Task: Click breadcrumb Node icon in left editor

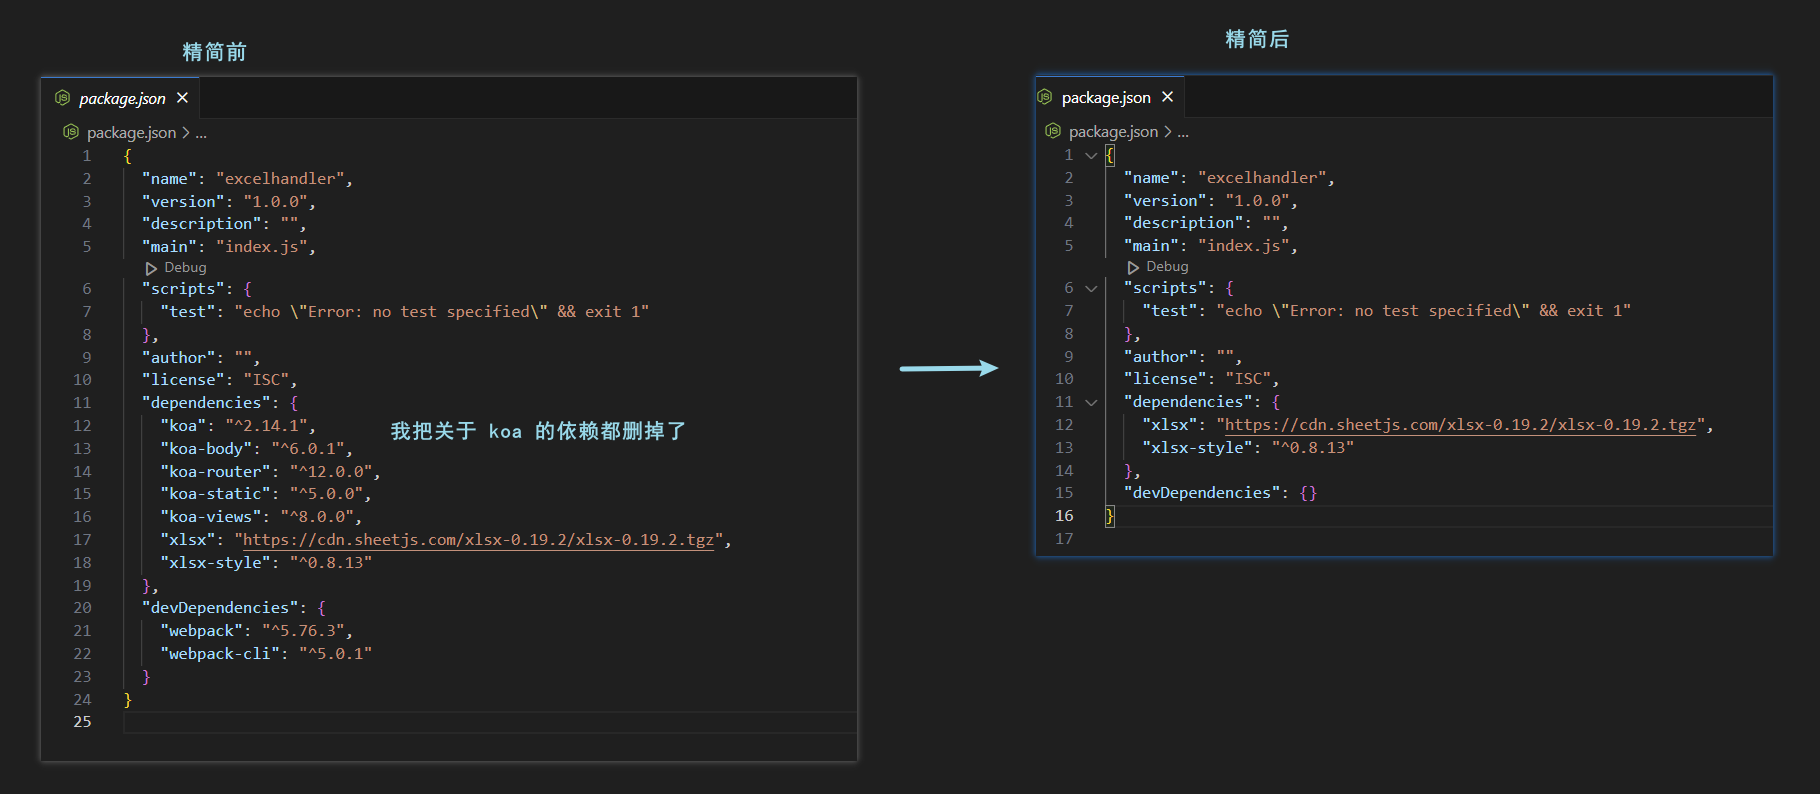Action: point(71,132)
